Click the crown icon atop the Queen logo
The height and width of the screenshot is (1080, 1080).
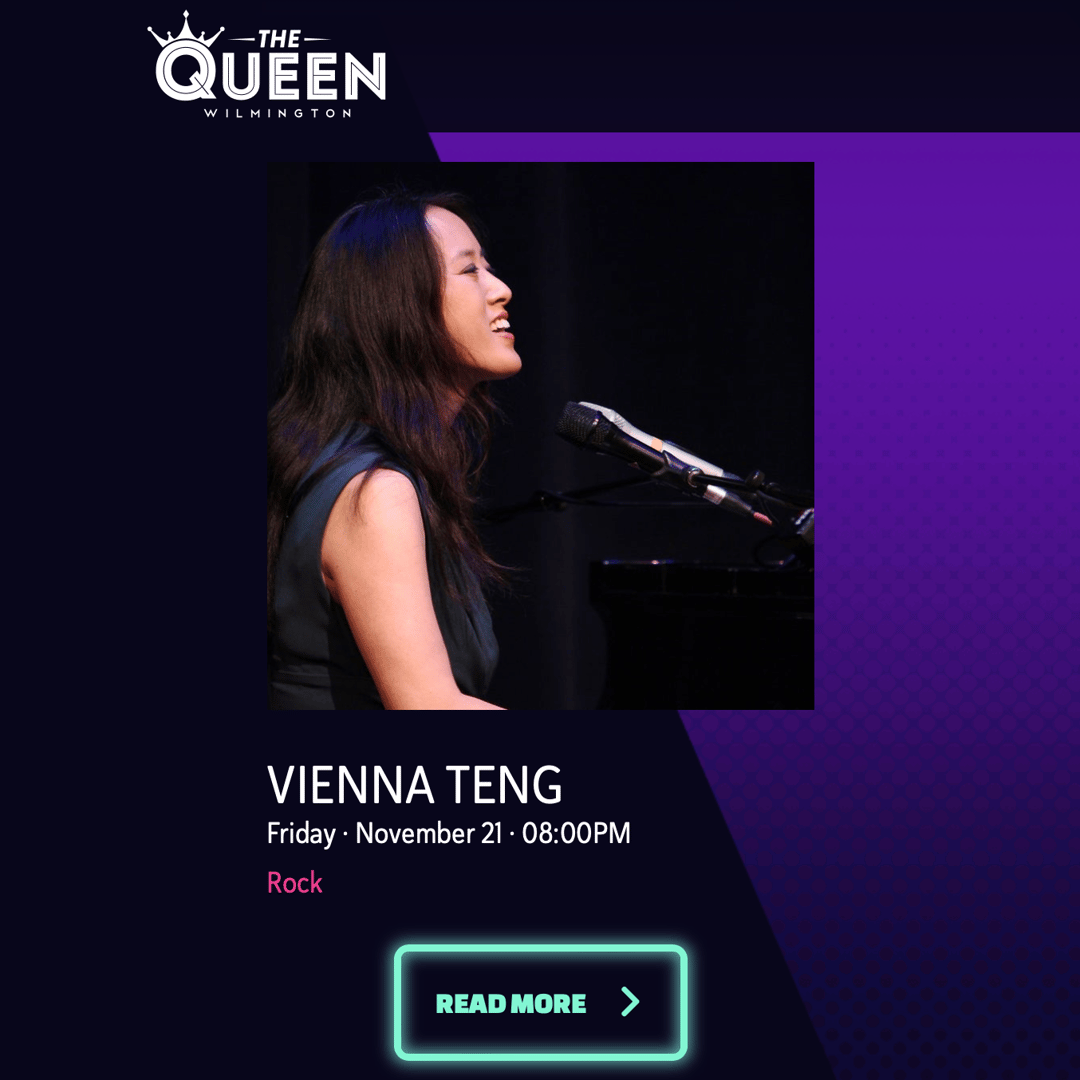tap(185, 30)
